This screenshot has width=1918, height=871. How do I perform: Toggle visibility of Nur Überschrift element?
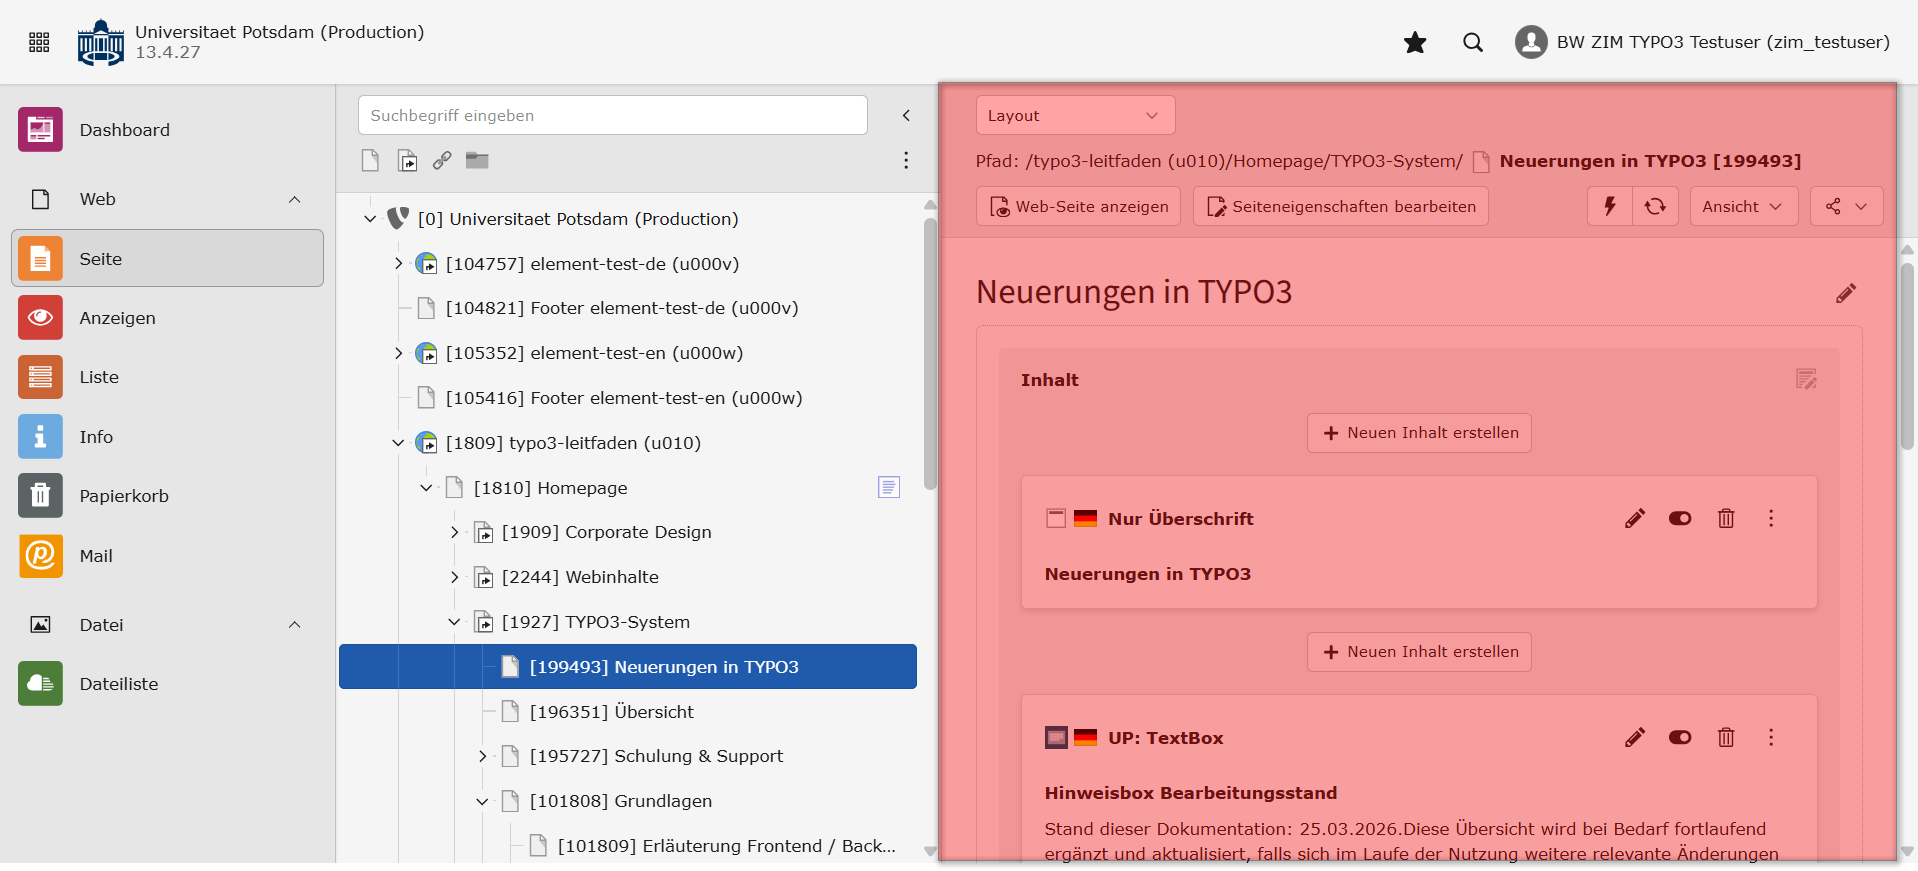click(x=1679, y=518)
